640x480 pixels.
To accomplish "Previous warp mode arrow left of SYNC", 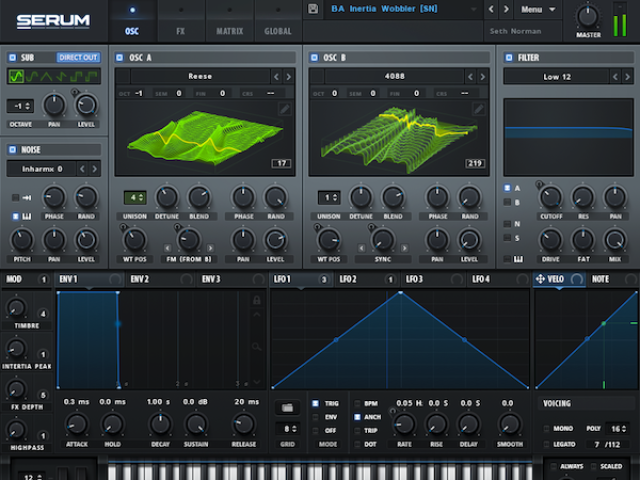I will (362, 248).
